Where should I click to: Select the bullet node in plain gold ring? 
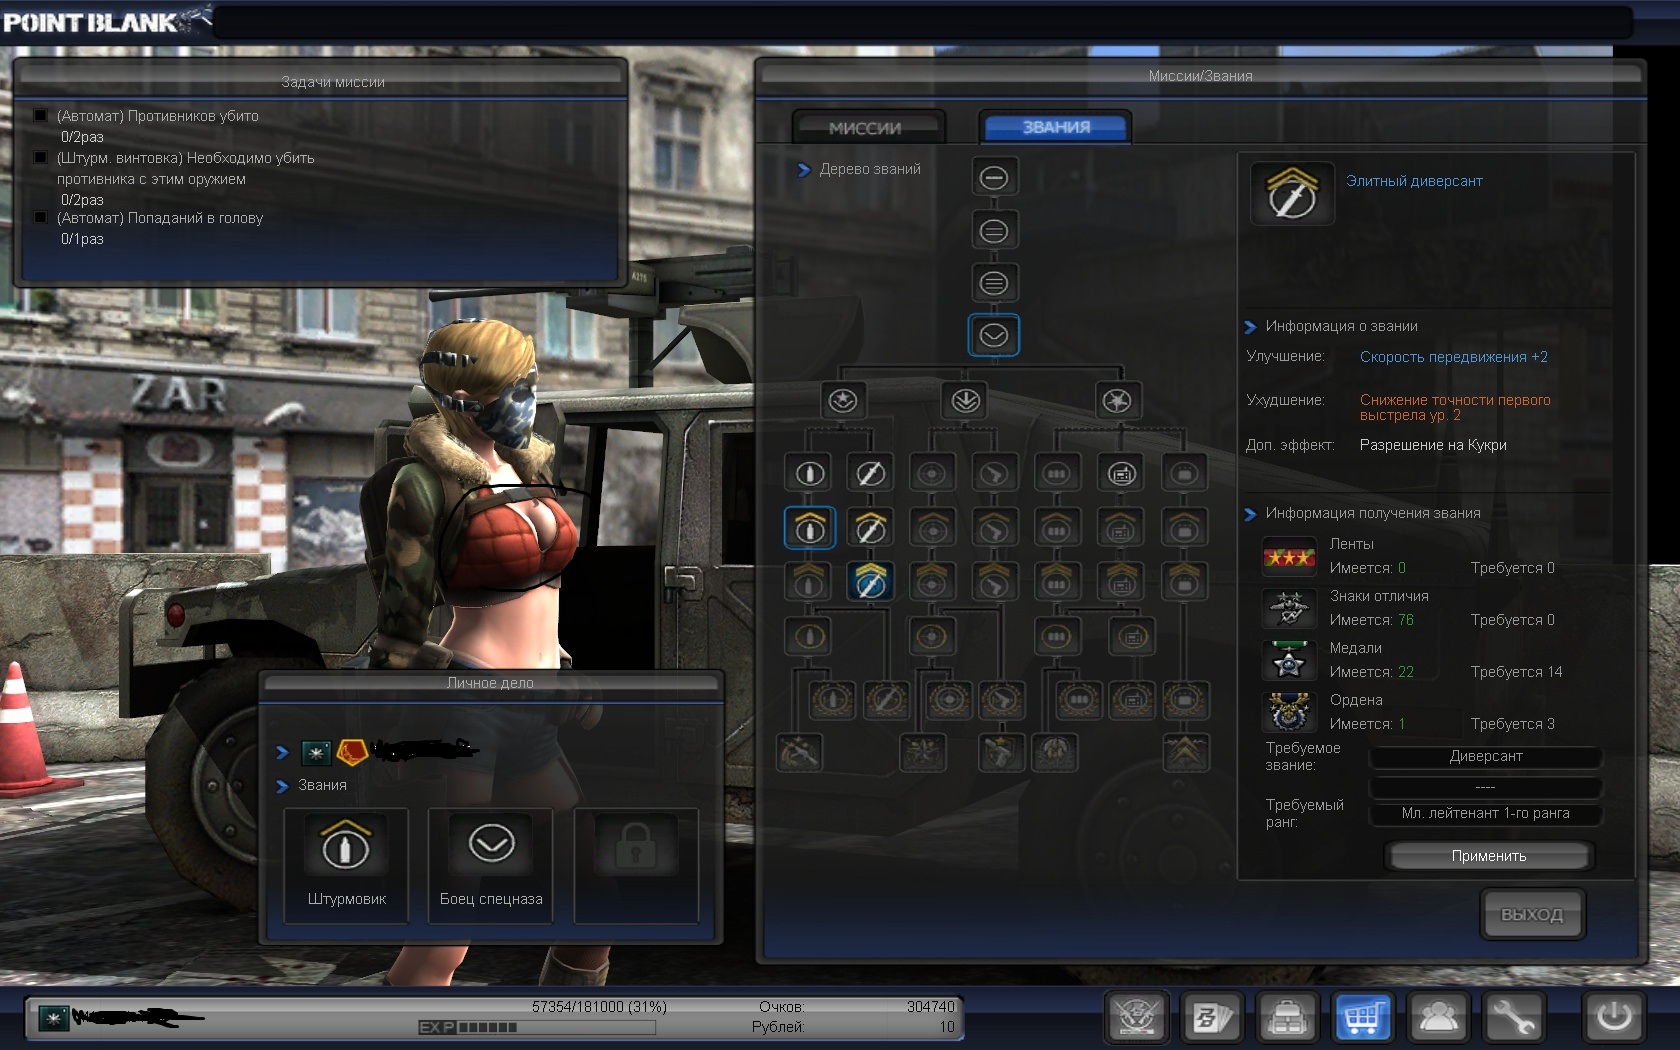[810, 636]
